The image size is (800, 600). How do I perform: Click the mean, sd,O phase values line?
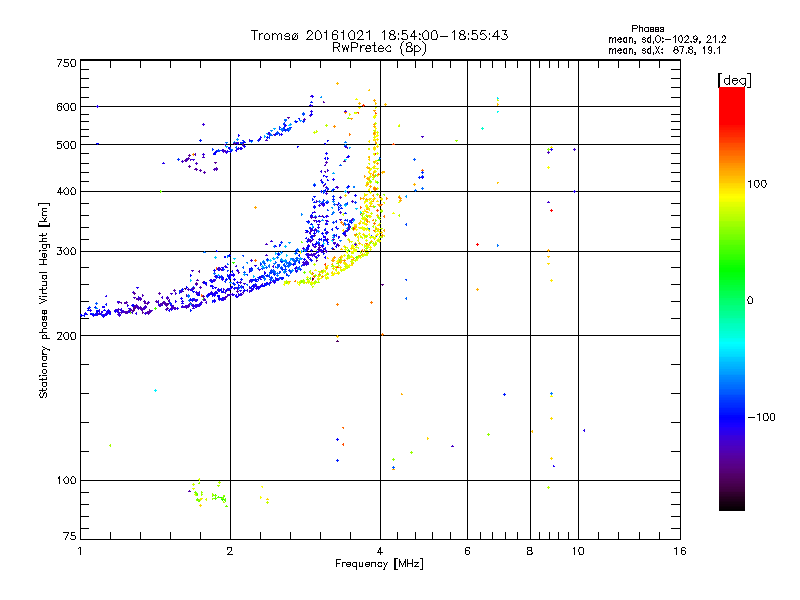[x=681, y=39]
